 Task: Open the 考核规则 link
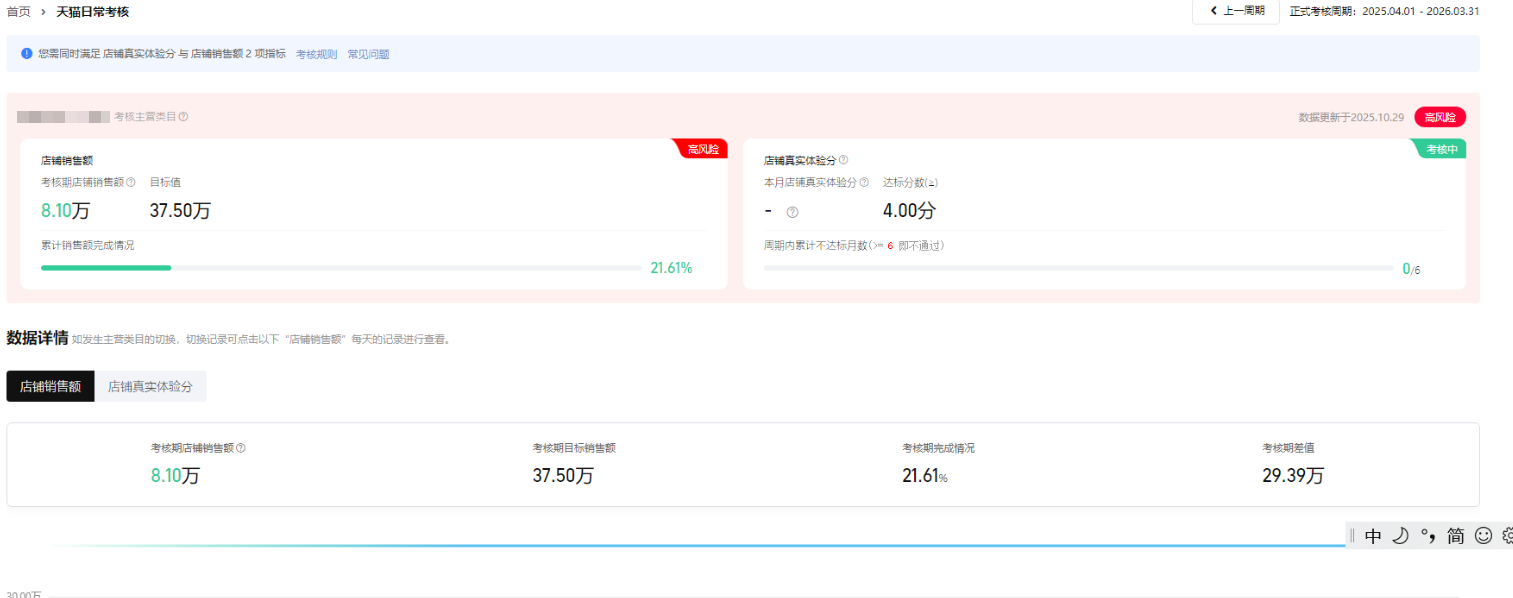[x=316, y=55]
